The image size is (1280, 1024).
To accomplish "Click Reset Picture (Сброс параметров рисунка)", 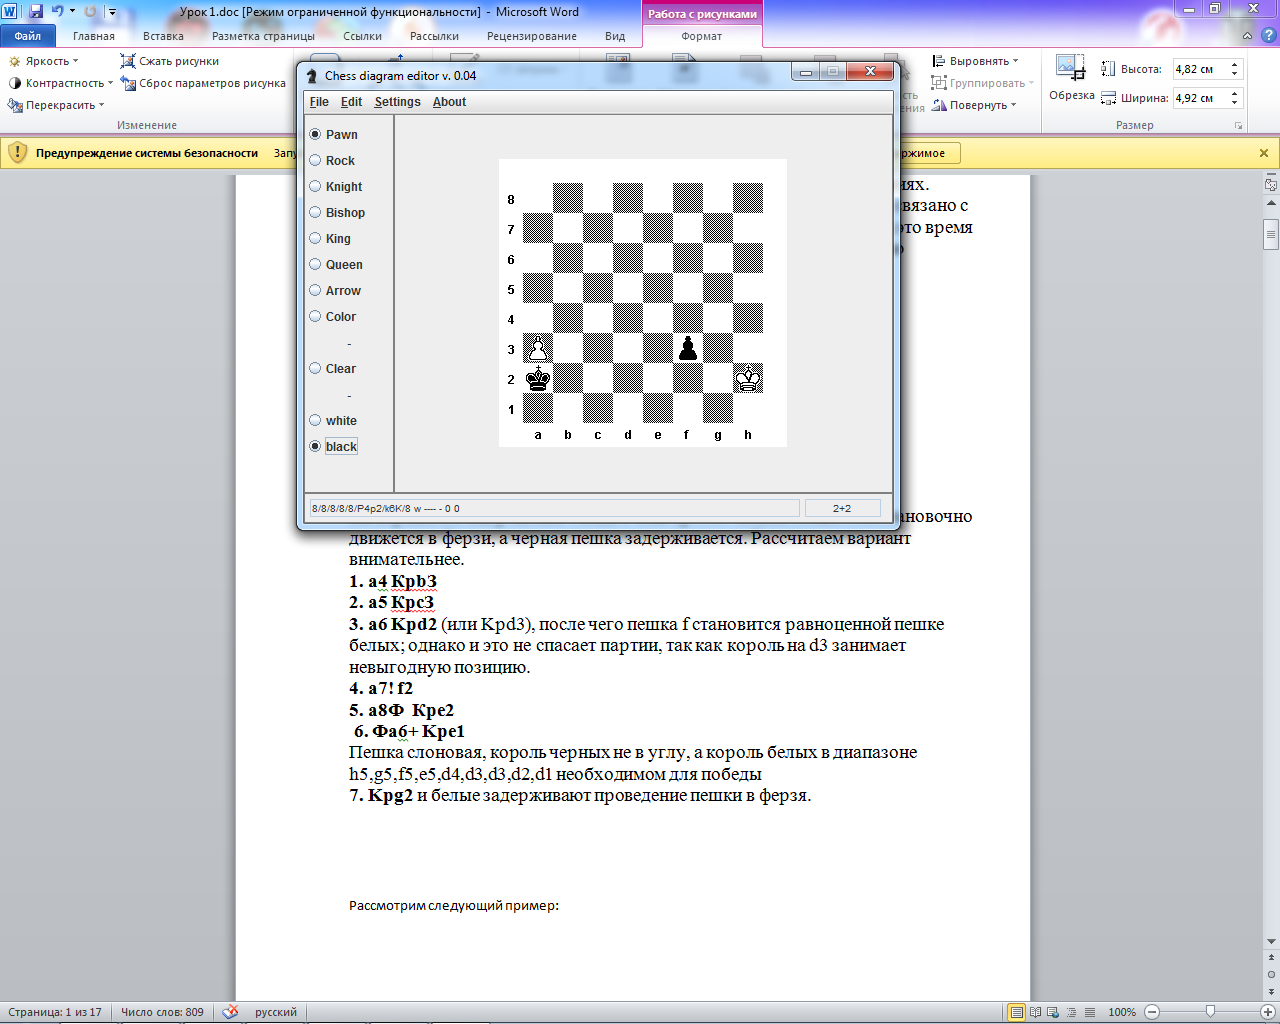I will (203, 83).
